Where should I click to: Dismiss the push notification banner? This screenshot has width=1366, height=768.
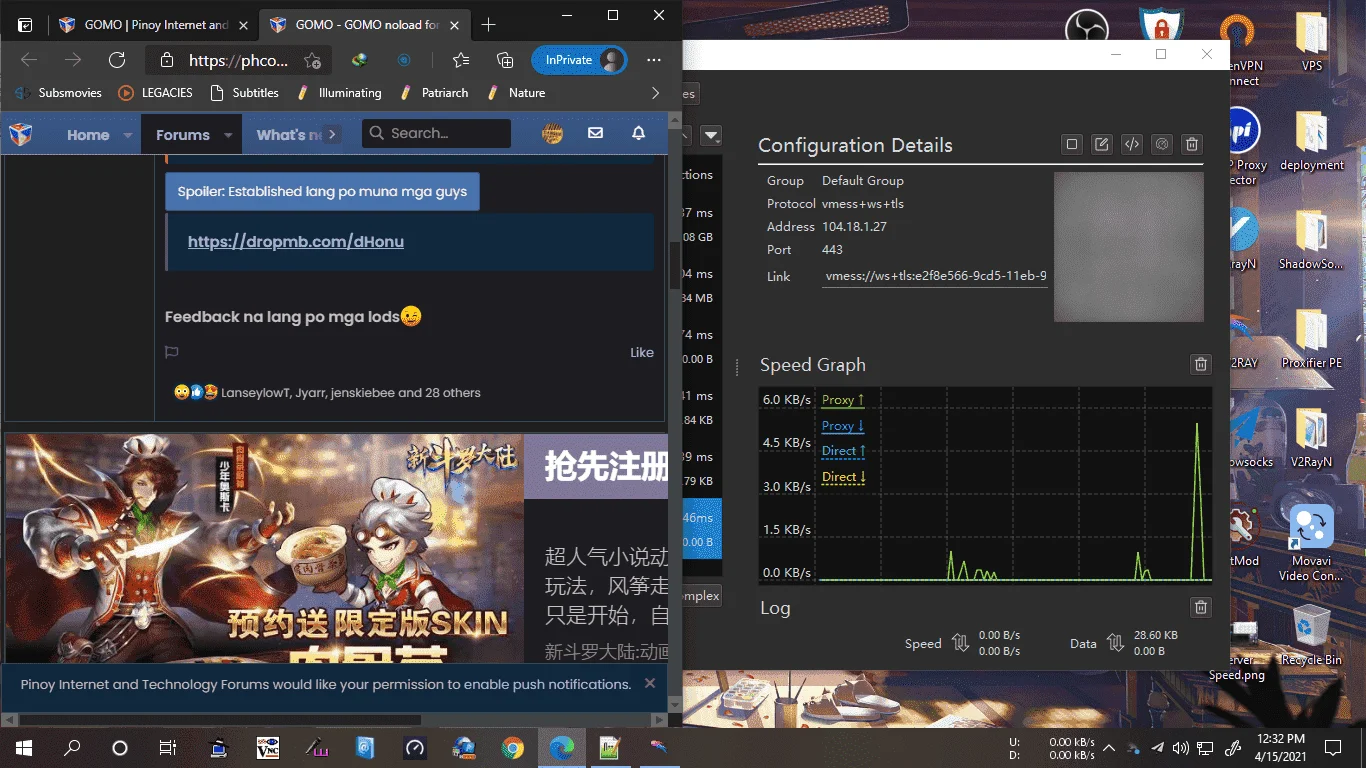(650, 683)
